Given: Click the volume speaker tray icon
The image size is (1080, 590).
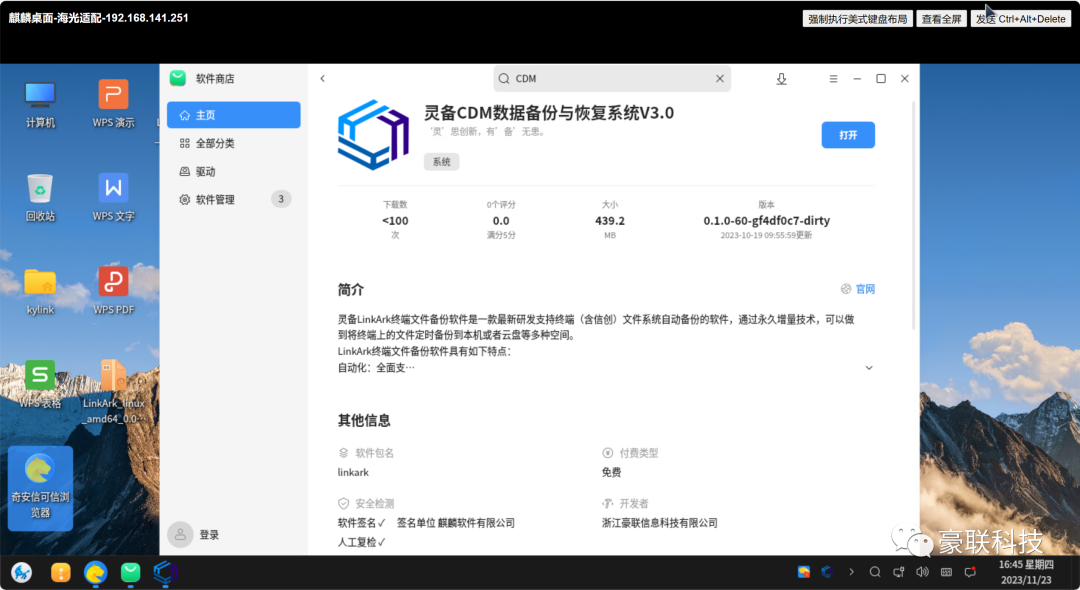Looking at the screenshot, I should [922, 571].
